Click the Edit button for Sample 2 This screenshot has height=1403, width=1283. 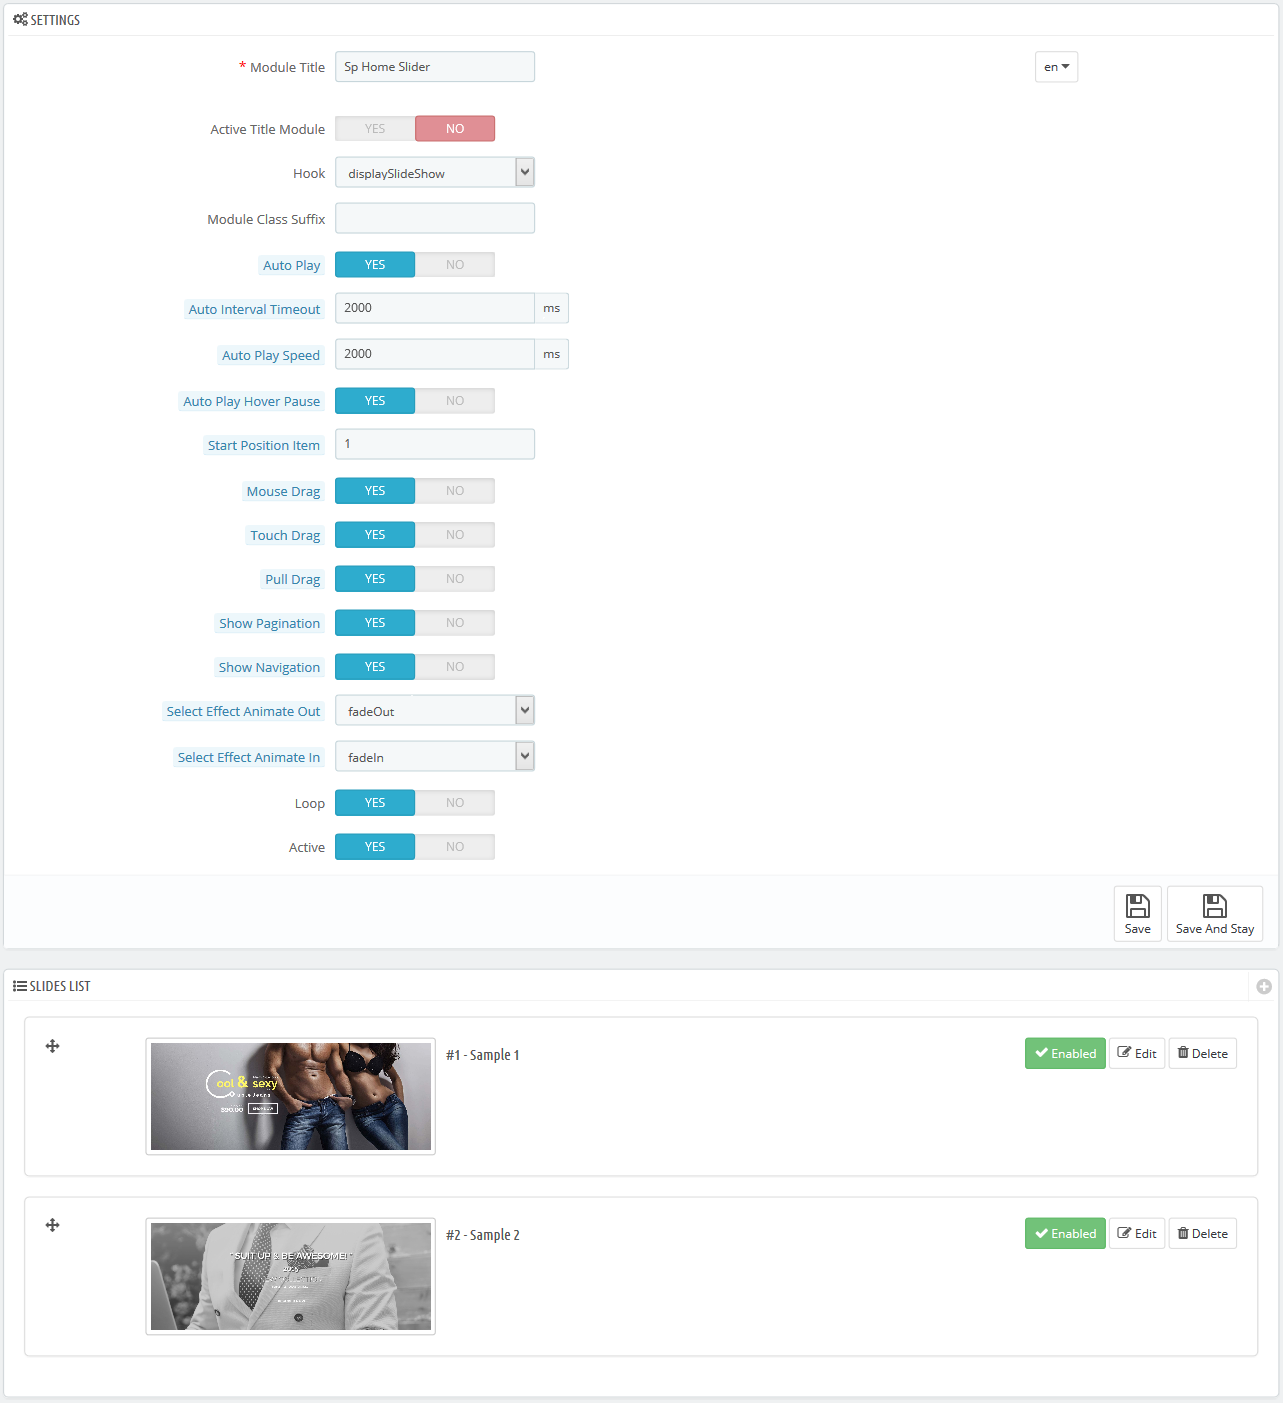[x=1137, y=1233]
